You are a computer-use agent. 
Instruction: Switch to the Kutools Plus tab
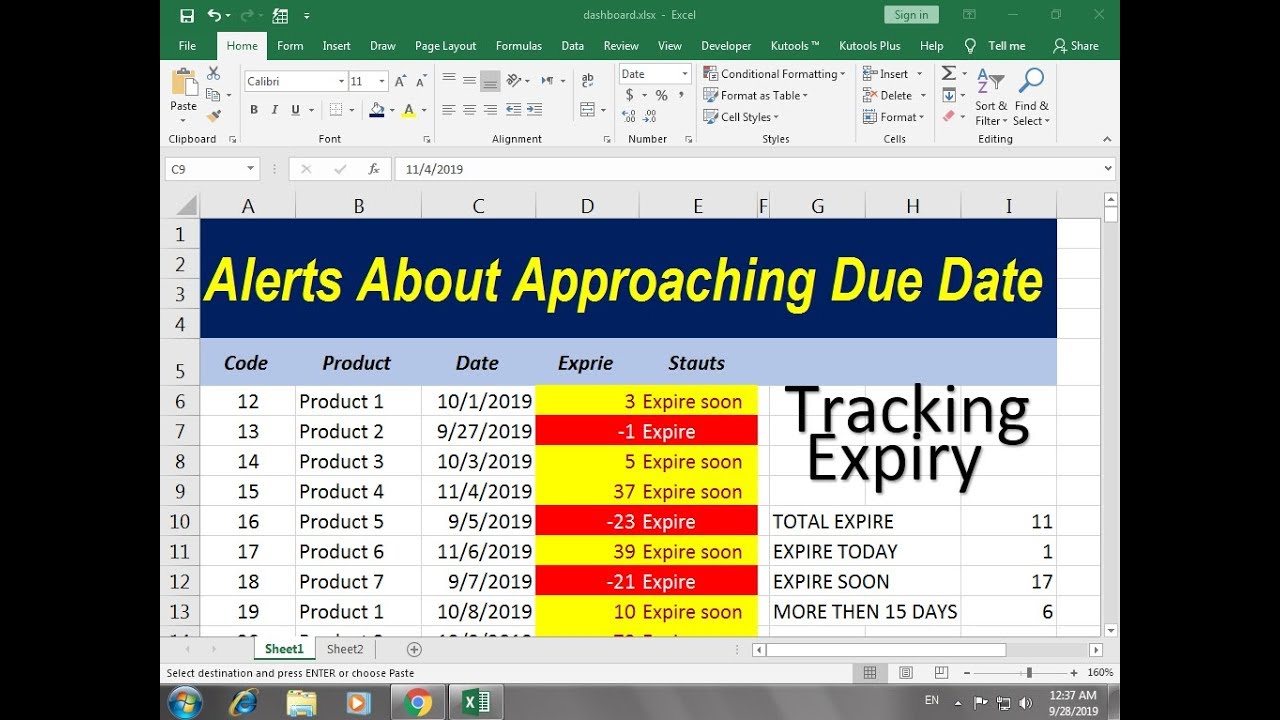point(870,46)
